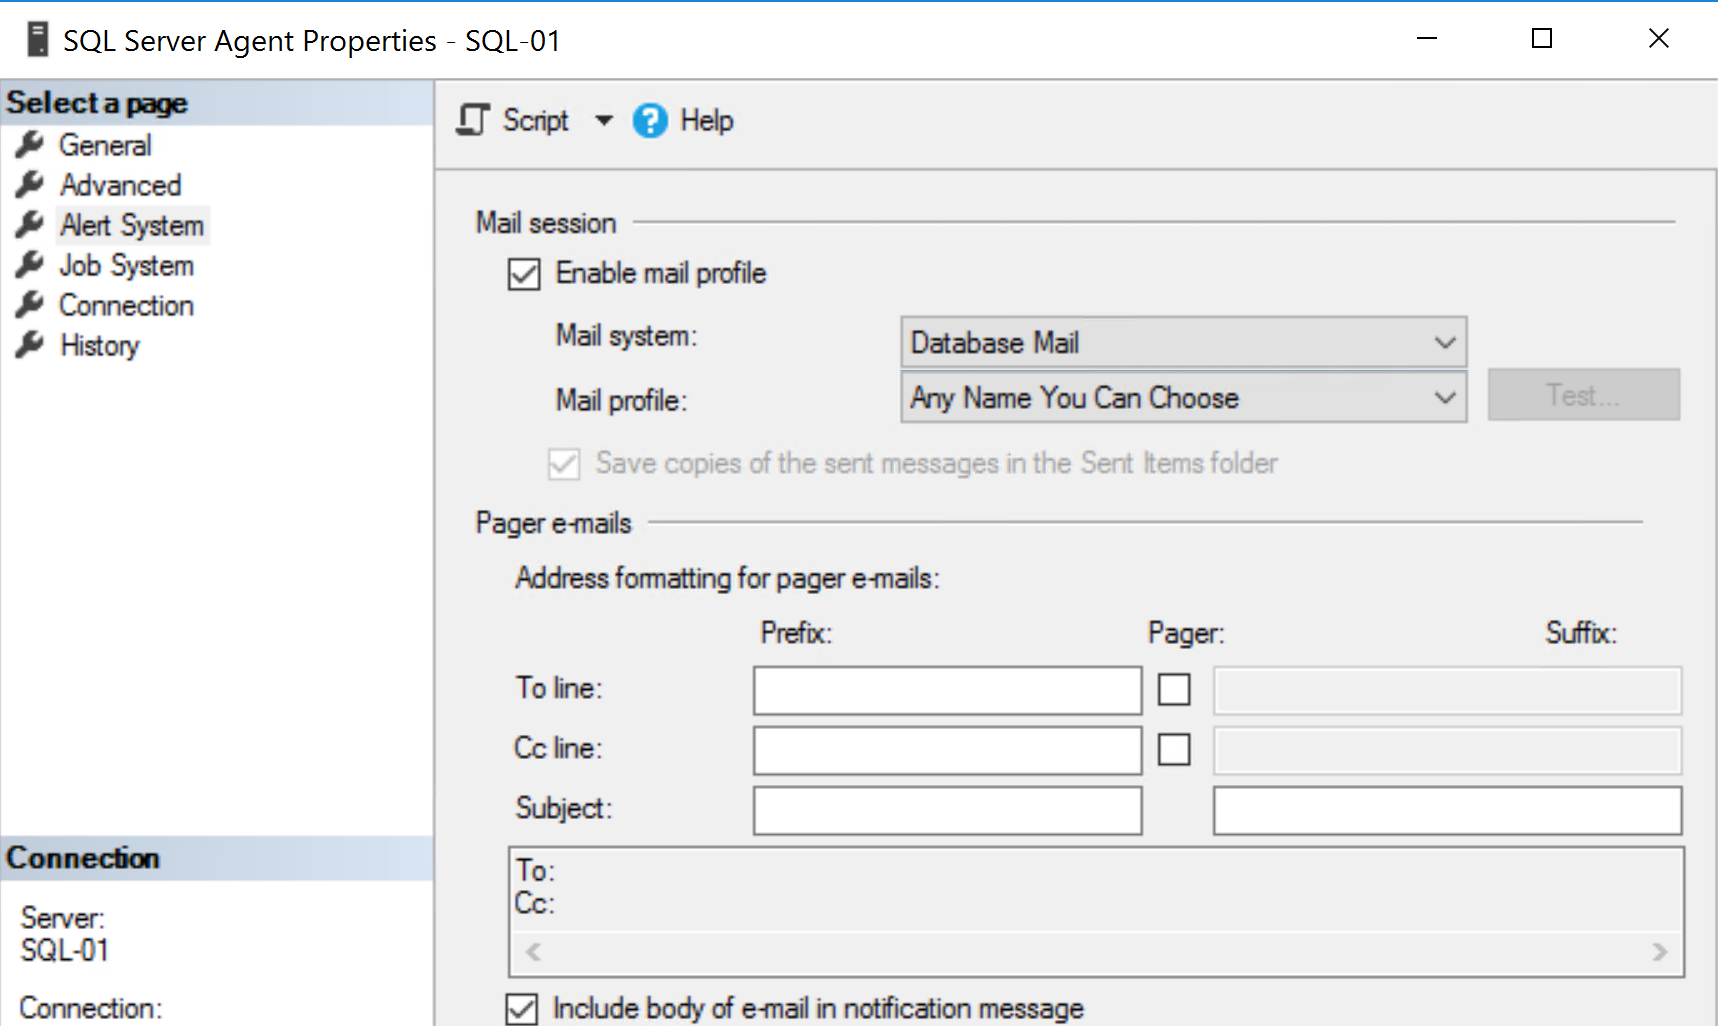Click the 'Select a page' header

(x=97, y=103)
